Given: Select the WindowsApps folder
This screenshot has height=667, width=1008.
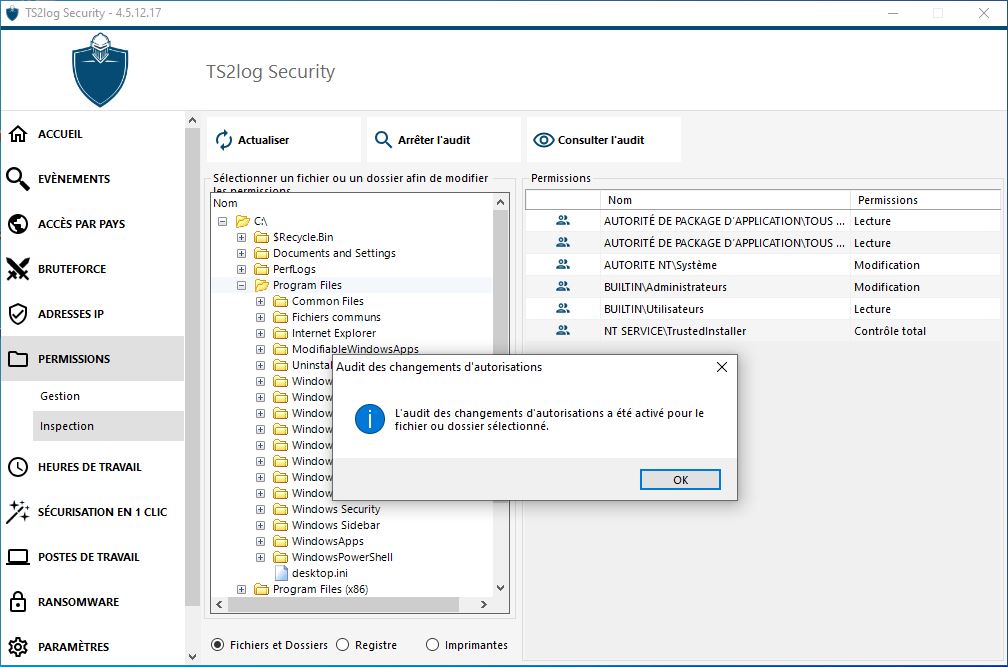Looking at the screenshot, I should pyautogui.click(x=328, y=541).
